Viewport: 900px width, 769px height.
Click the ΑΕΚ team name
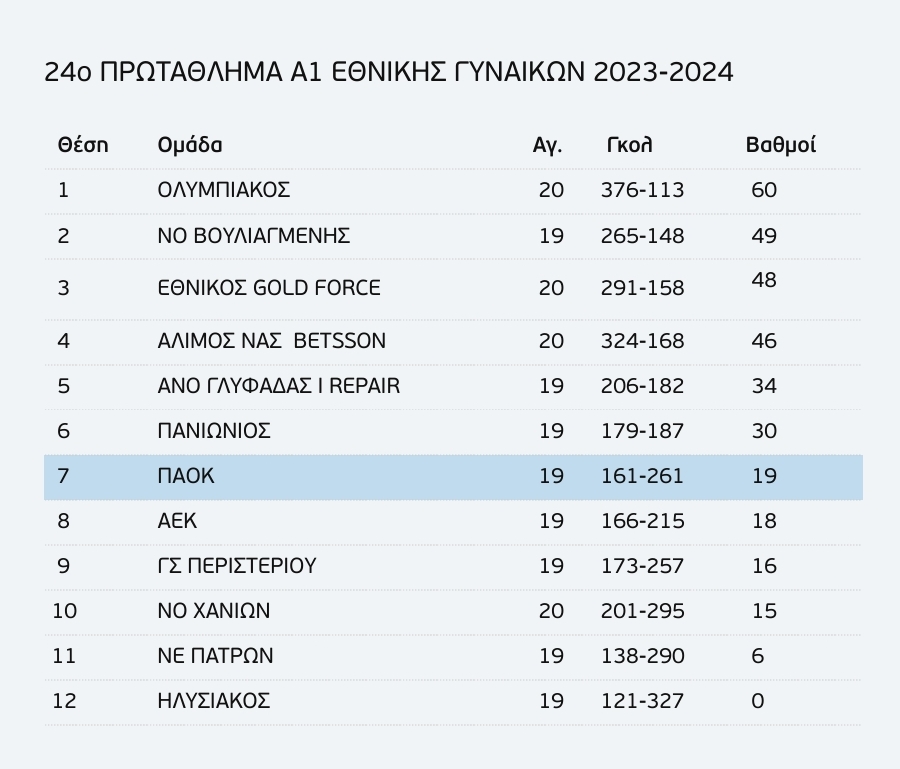(177, 521)
